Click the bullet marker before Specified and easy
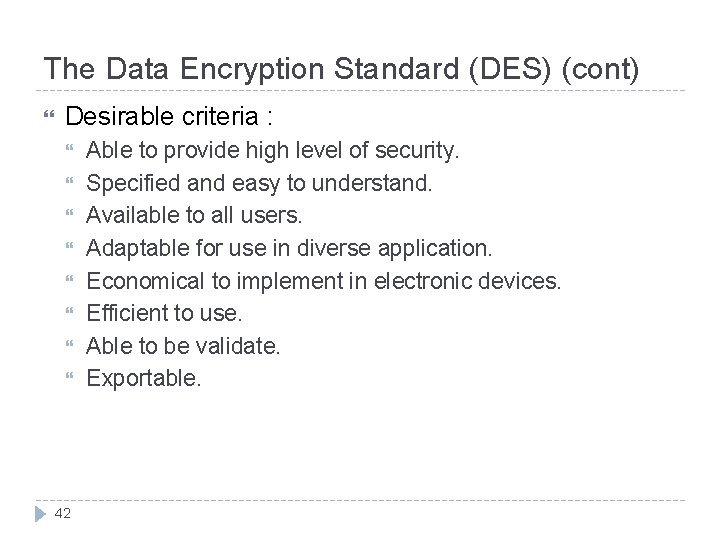This screenshot has height=540, width=720. (70, 185)
